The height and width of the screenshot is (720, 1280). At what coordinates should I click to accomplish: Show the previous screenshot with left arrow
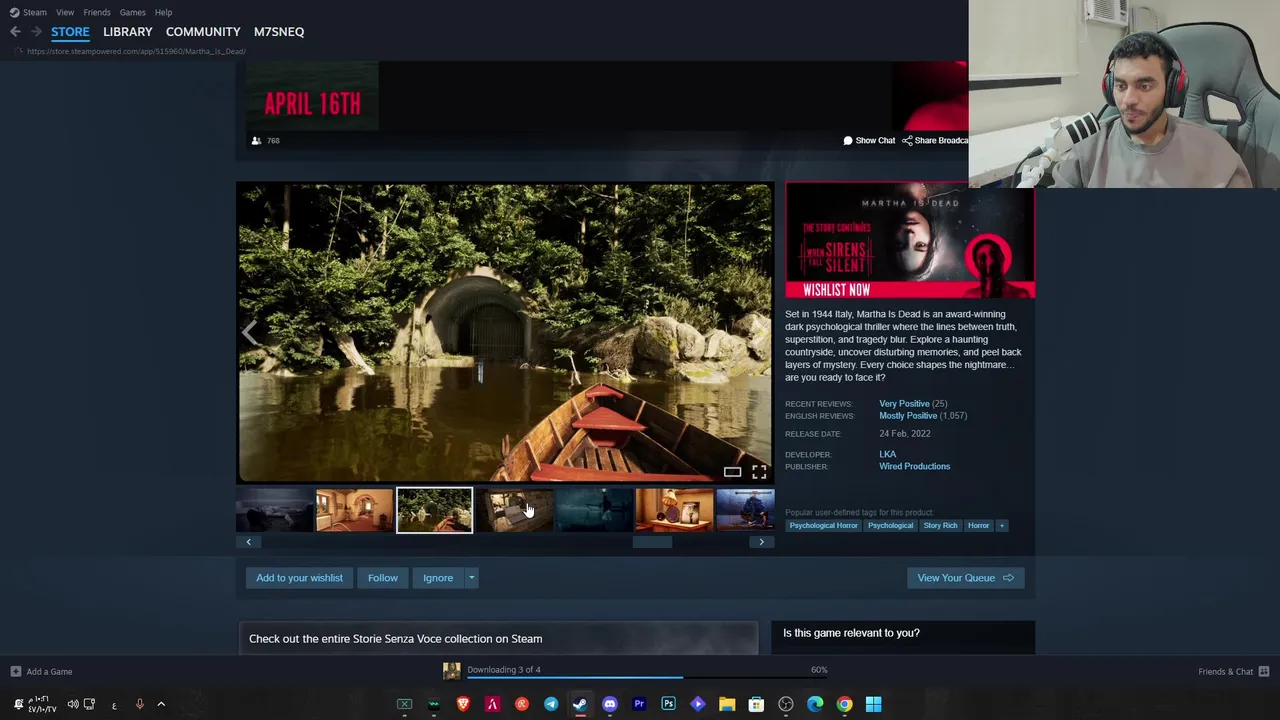coord(249,333)
